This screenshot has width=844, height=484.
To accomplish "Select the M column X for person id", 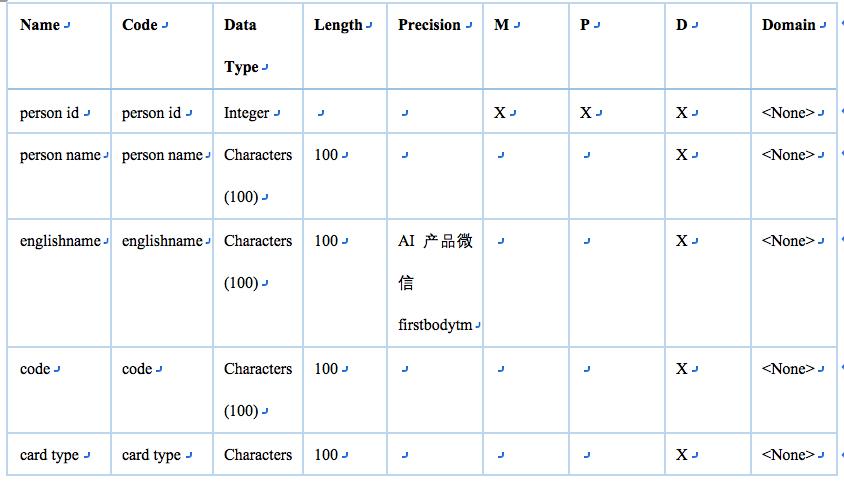I will click(500, 113).
